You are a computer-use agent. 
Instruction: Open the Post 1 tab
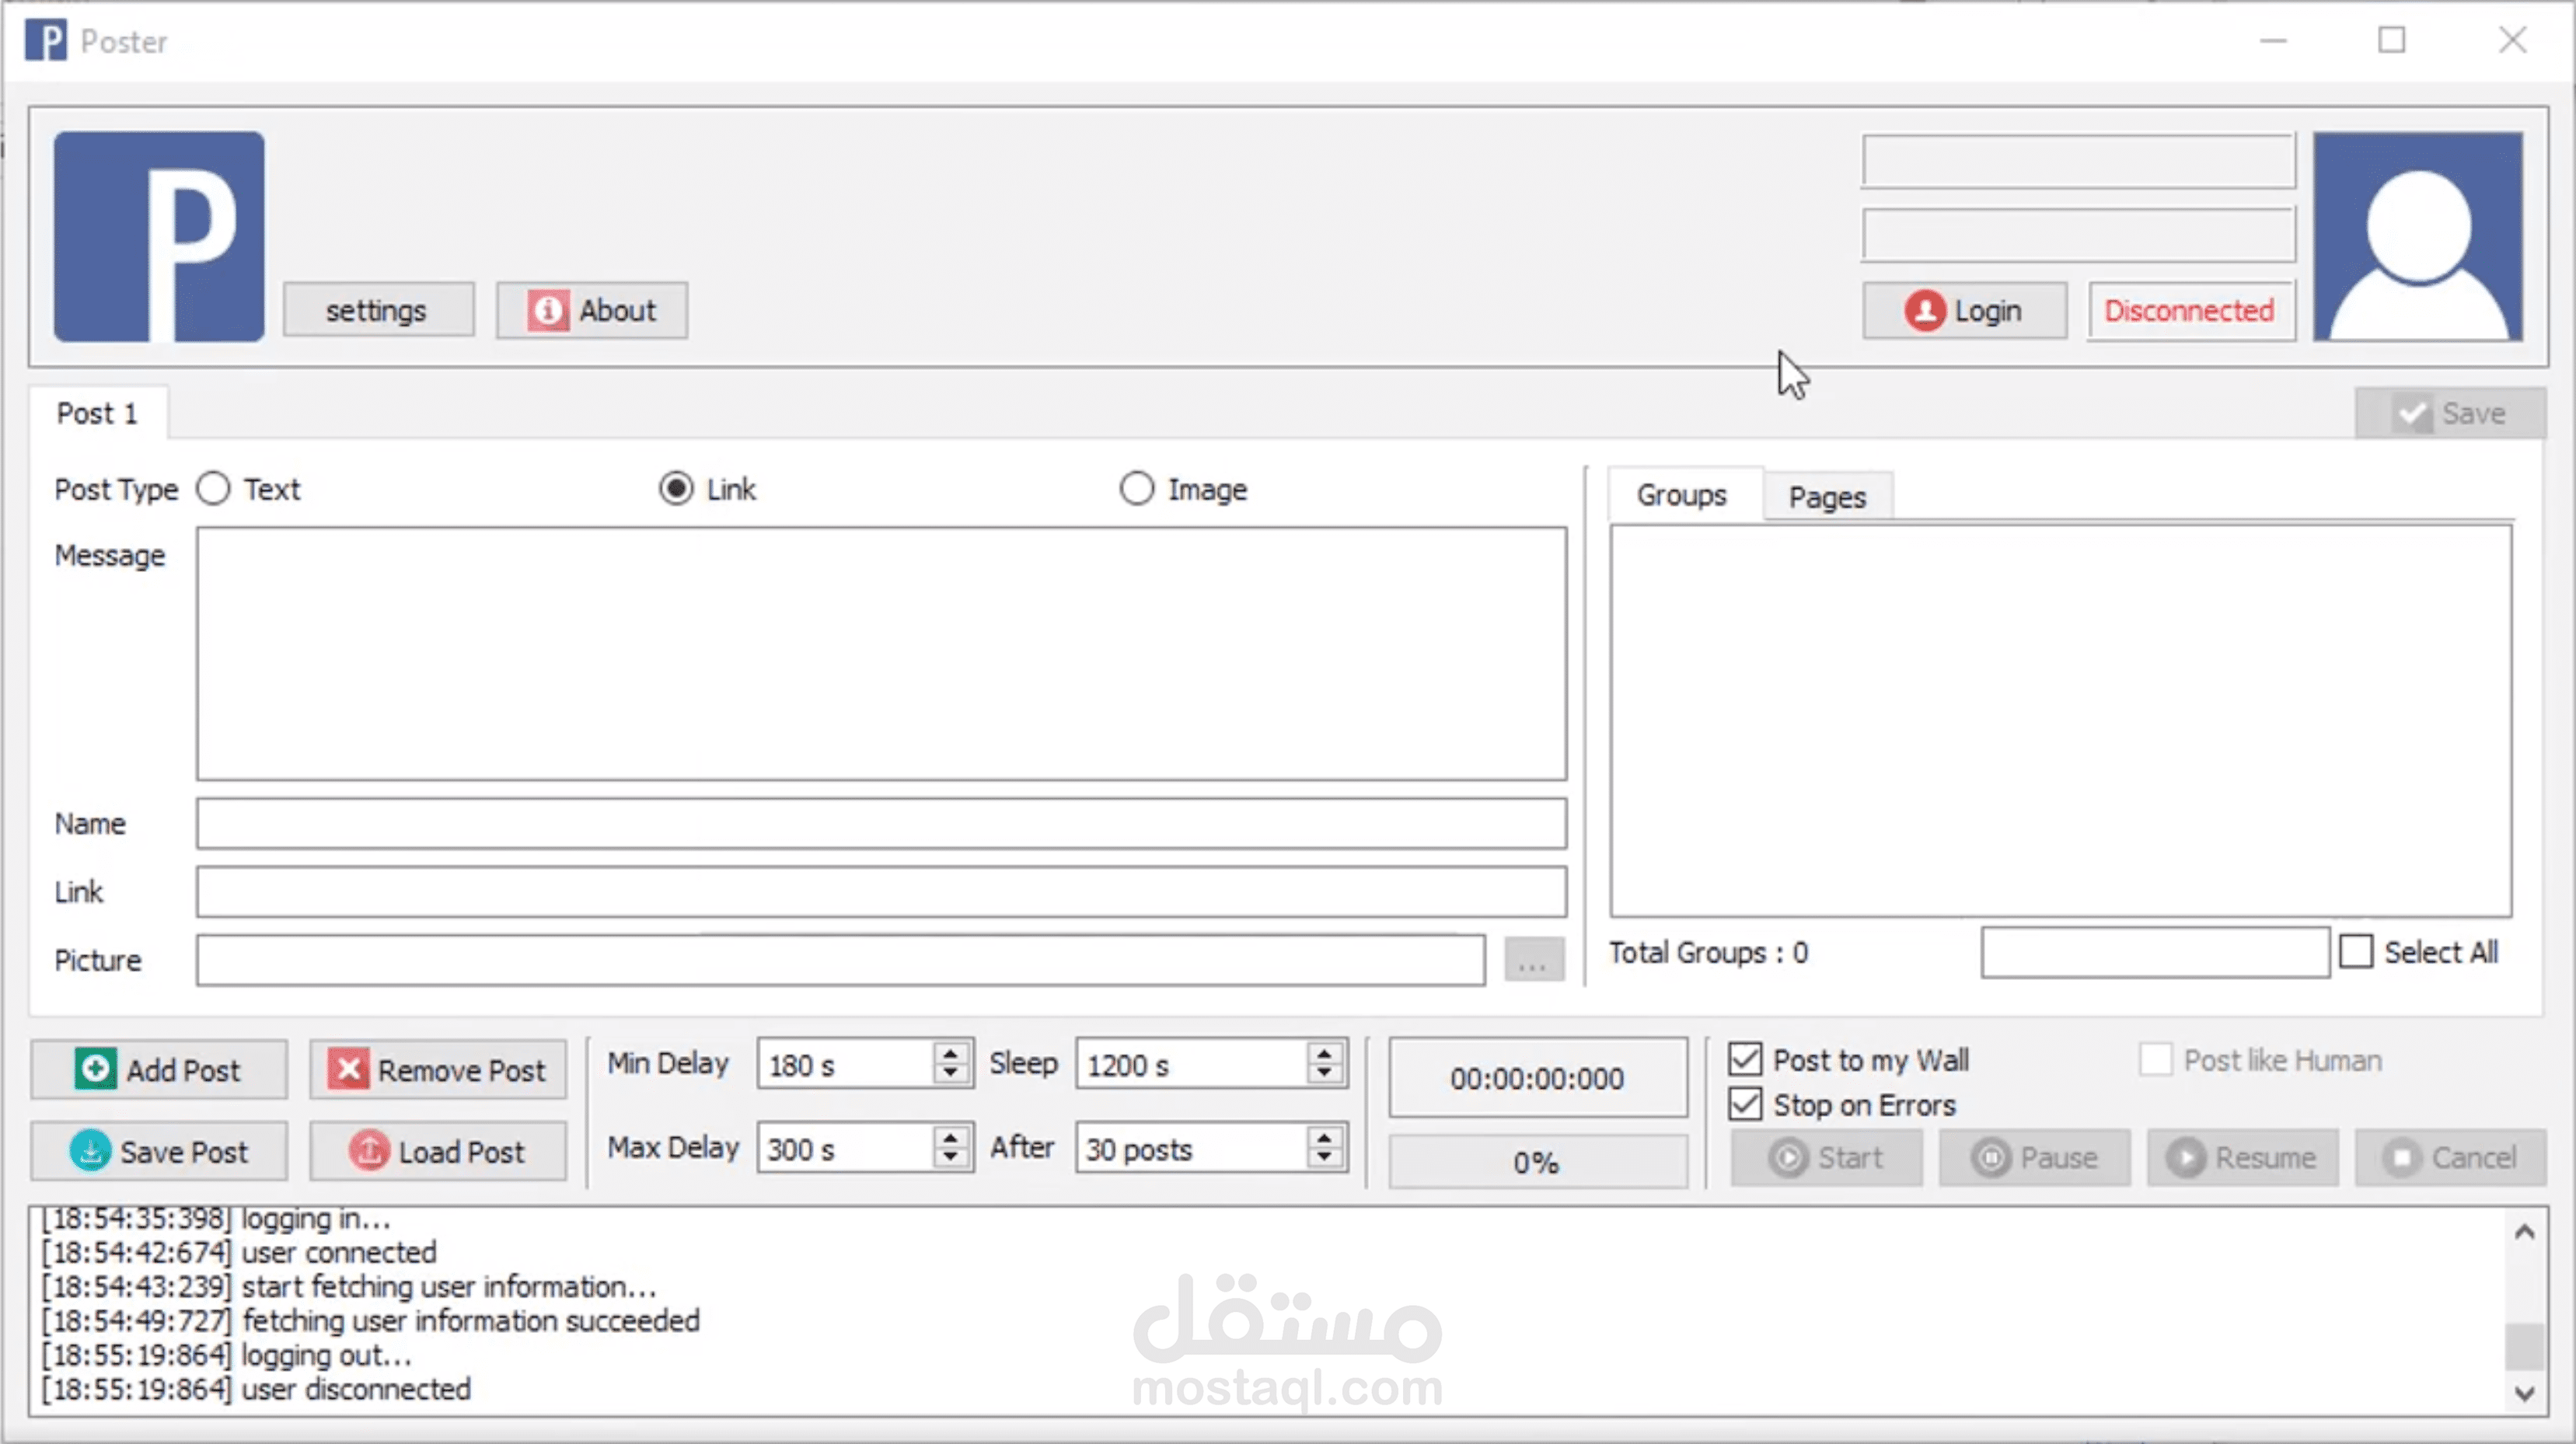pyautogui.click(x=97, y=413)
